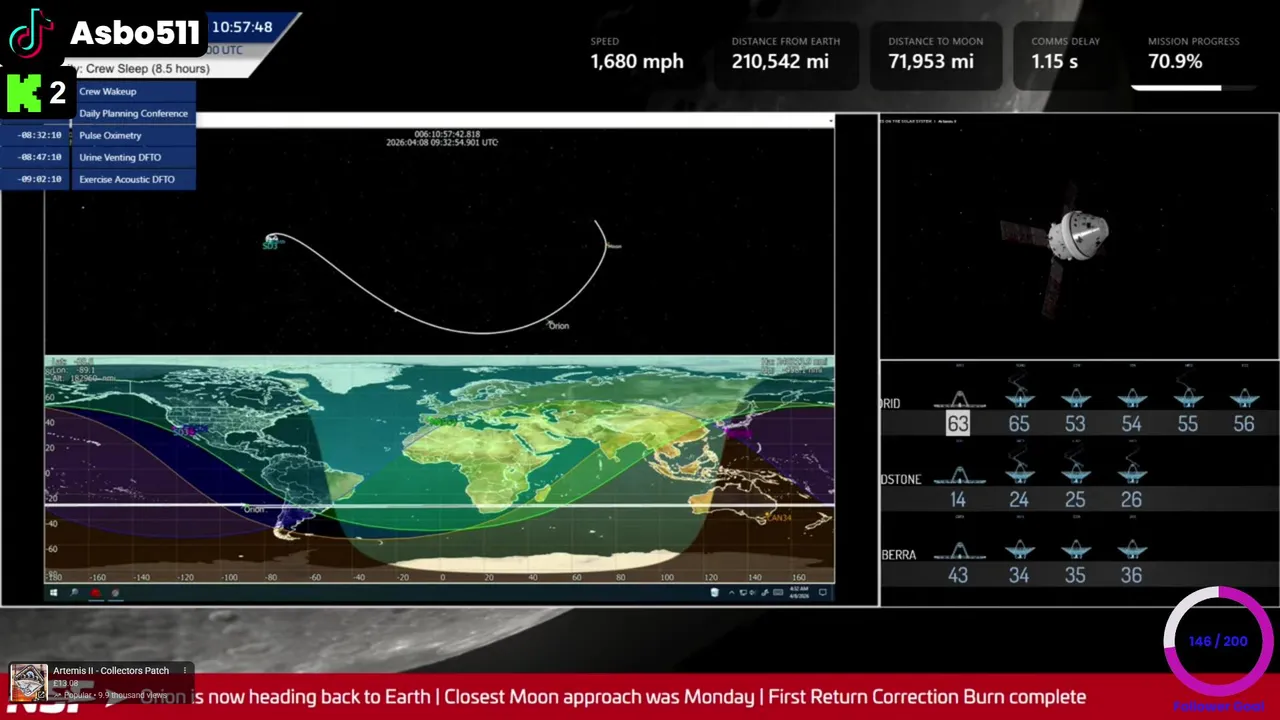
Task: Open the Artemis II - Collectors Patch title link
Action: [x=111, y=671]
